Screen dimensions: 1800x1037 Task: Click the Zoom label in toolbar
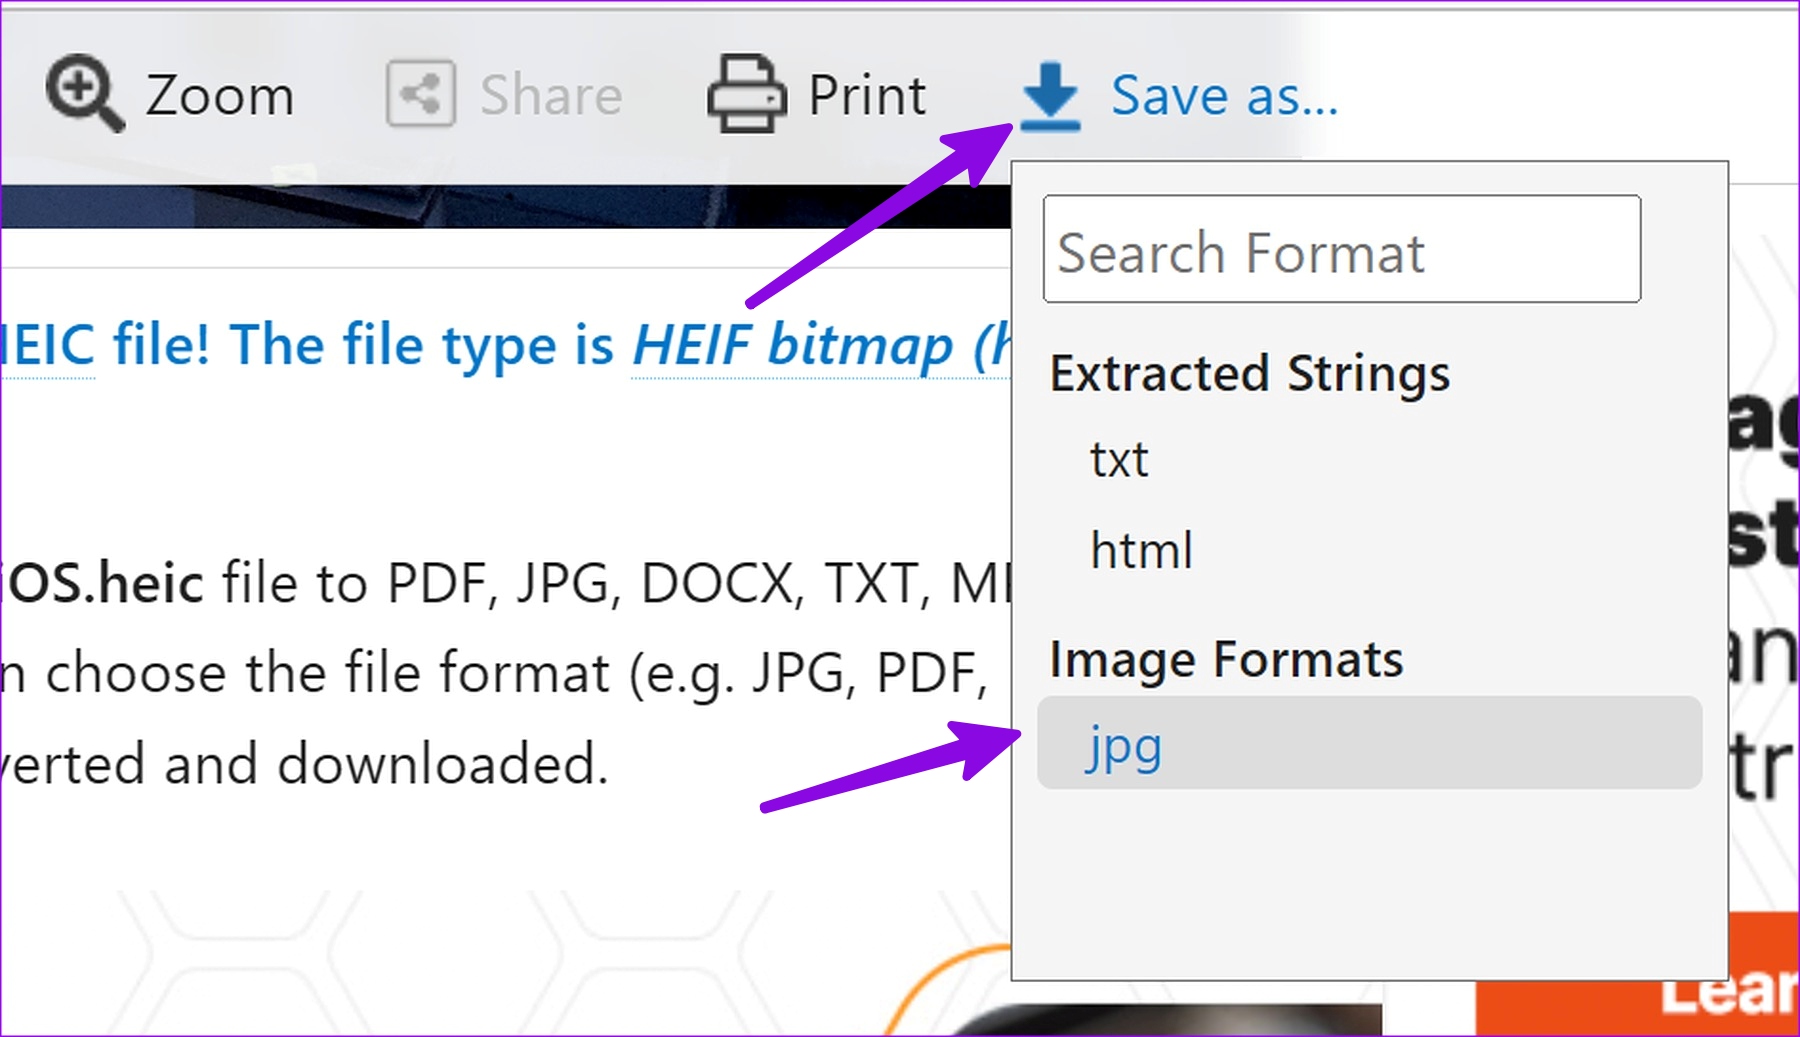pos(220,96)
